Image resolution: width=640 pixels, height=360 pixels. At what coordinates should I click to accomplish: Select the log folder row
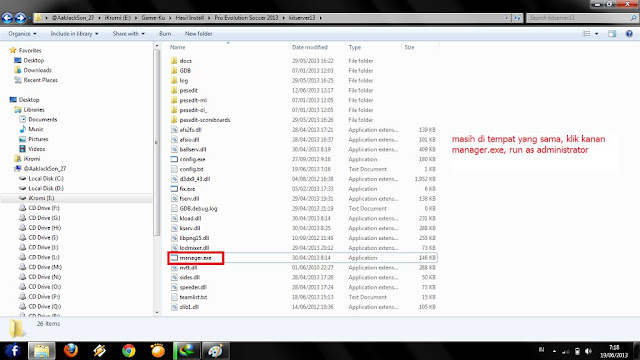tap(303, 80)
